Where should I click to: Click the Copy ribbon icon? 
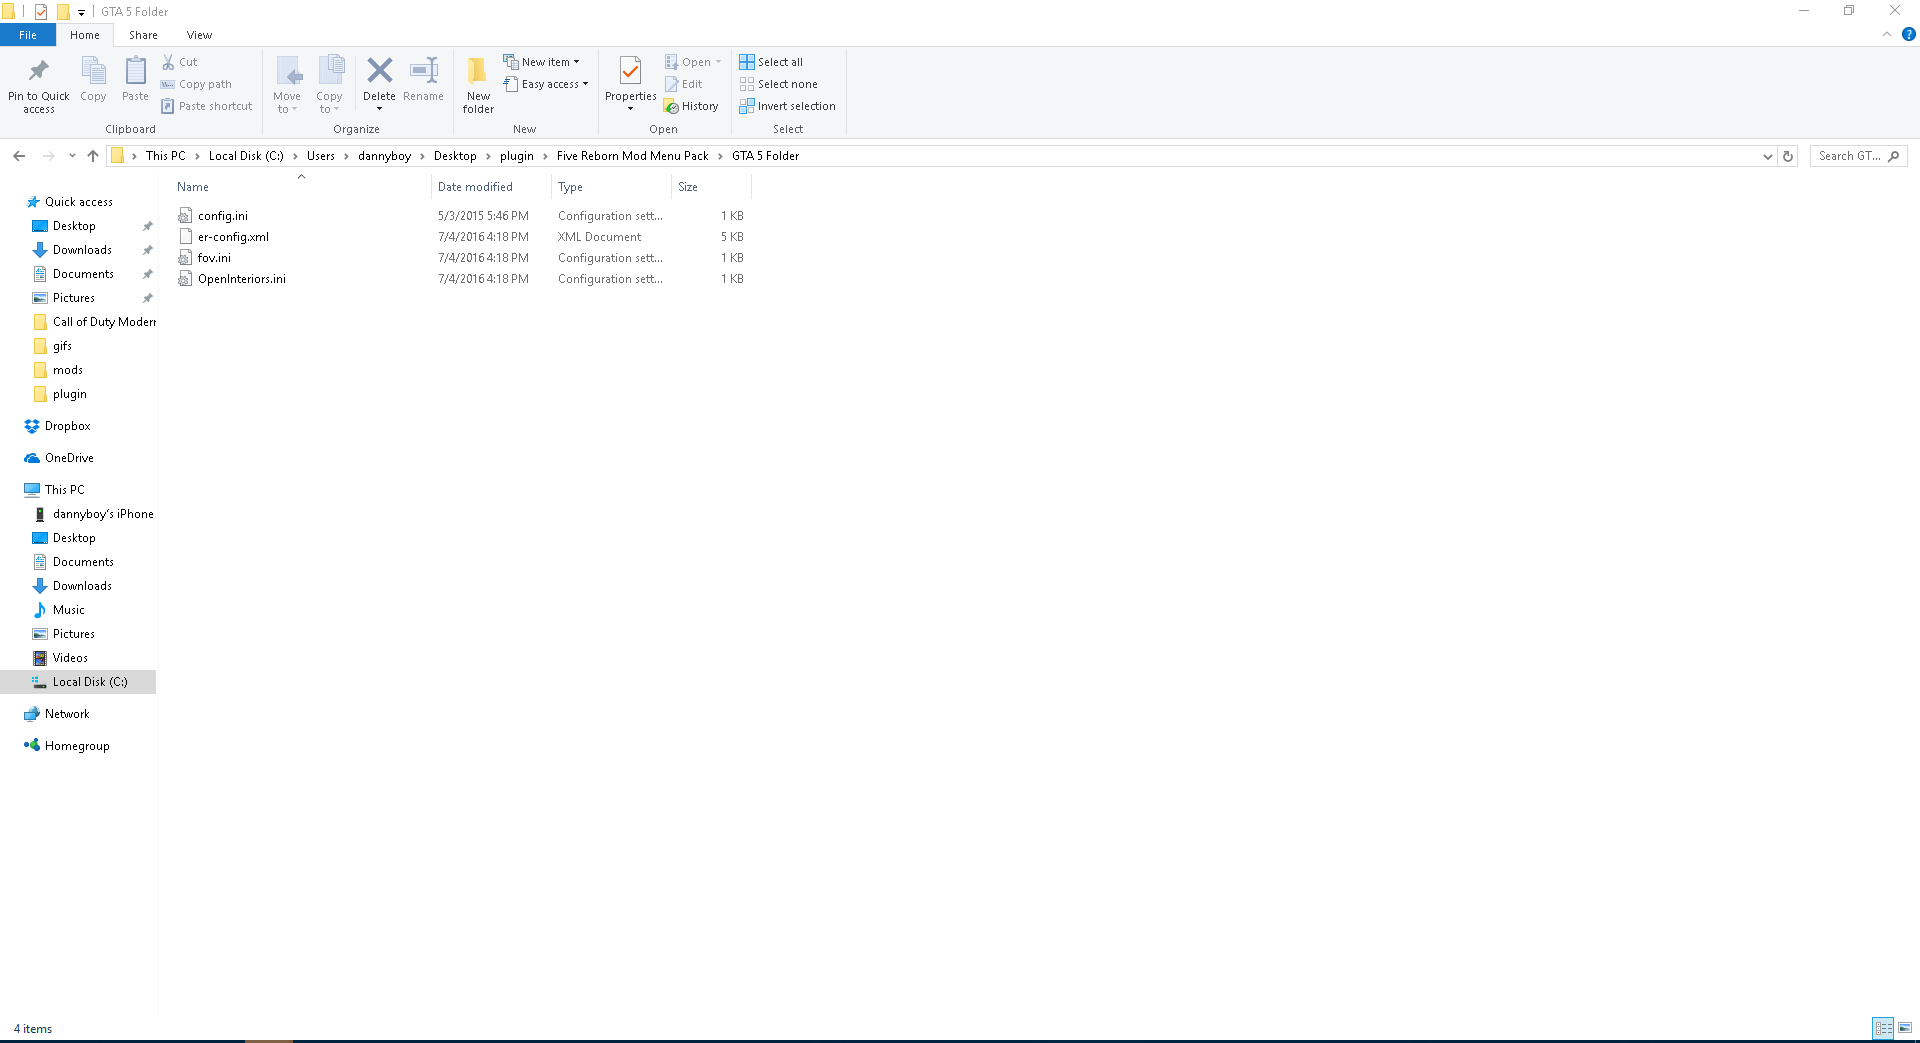coord(93,80)
